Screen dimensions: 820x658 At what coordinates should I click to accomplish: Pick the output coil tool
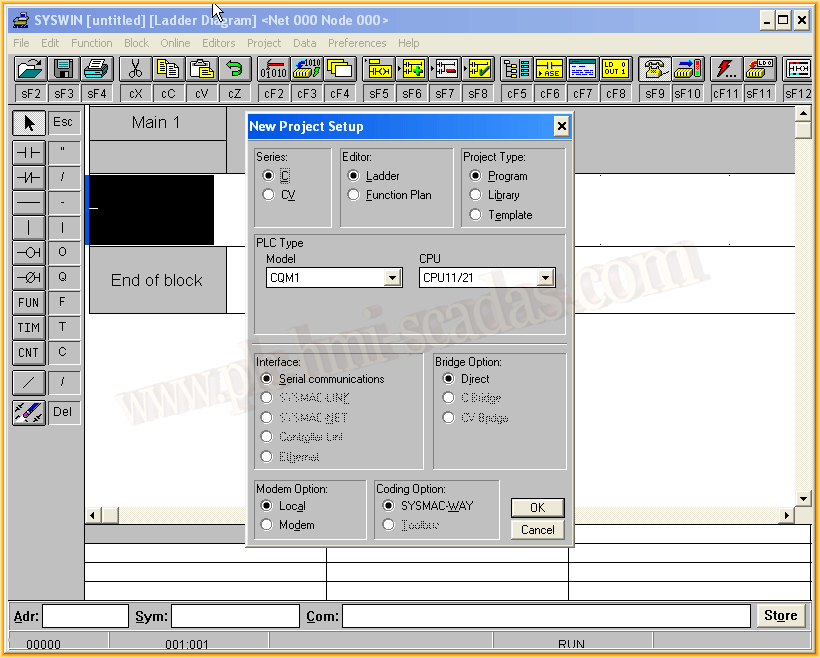[29, 252]
